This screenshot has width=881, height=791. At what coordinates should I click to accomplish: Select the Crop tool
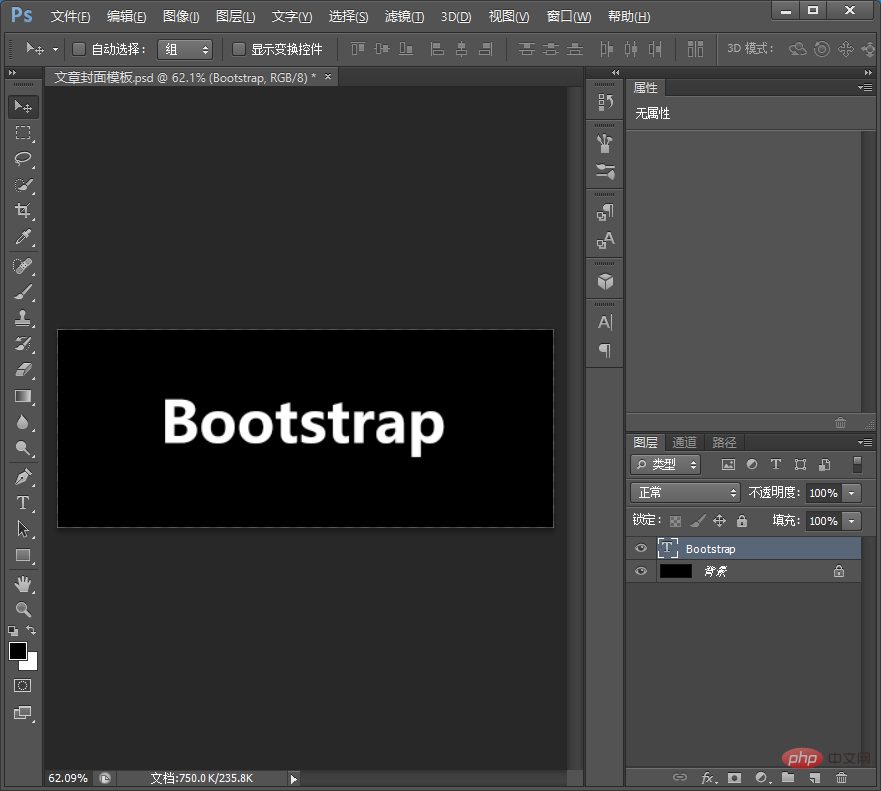coord(23,211)
